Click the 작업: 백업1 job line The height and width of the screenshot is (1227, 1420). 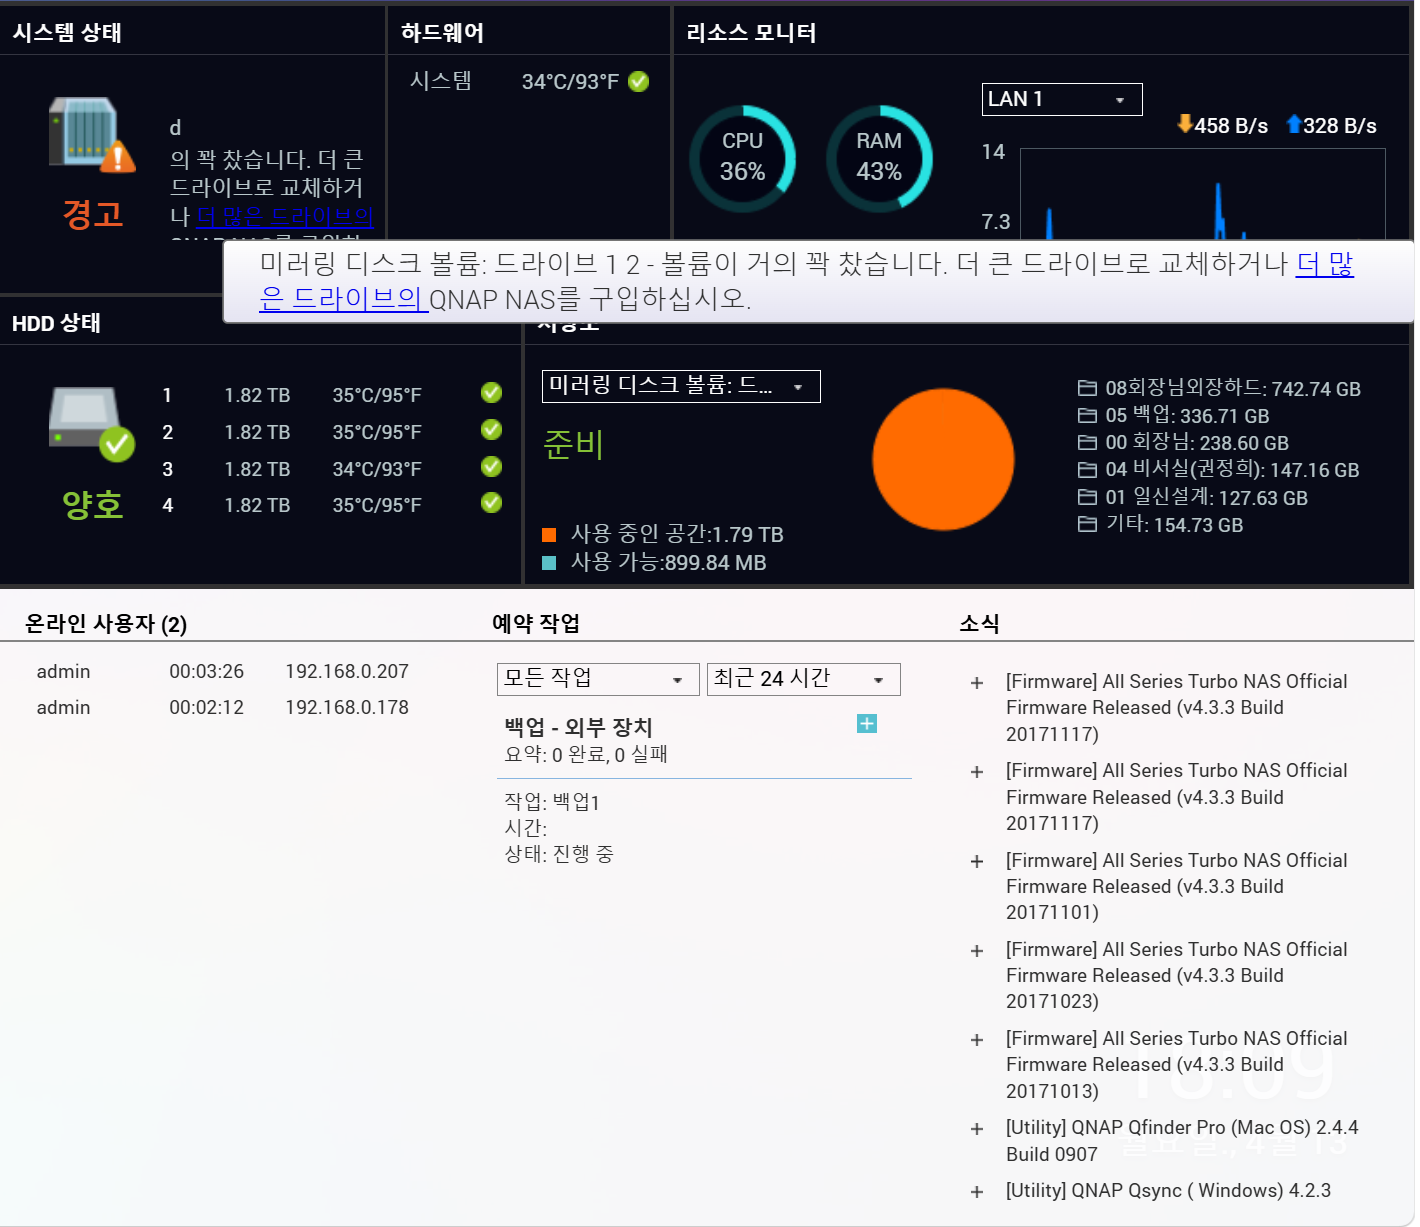tap(552, 802)
